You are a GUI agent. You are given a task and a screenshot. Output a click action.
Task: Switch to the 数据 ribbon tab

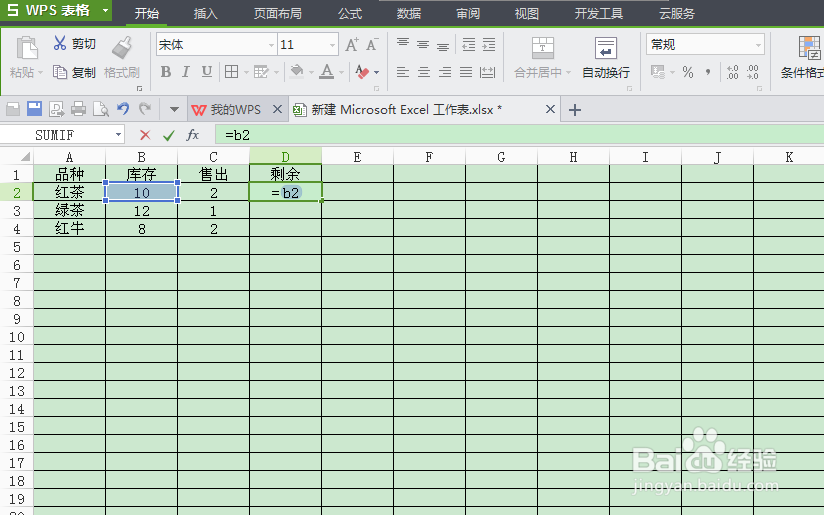pos(409,13)
